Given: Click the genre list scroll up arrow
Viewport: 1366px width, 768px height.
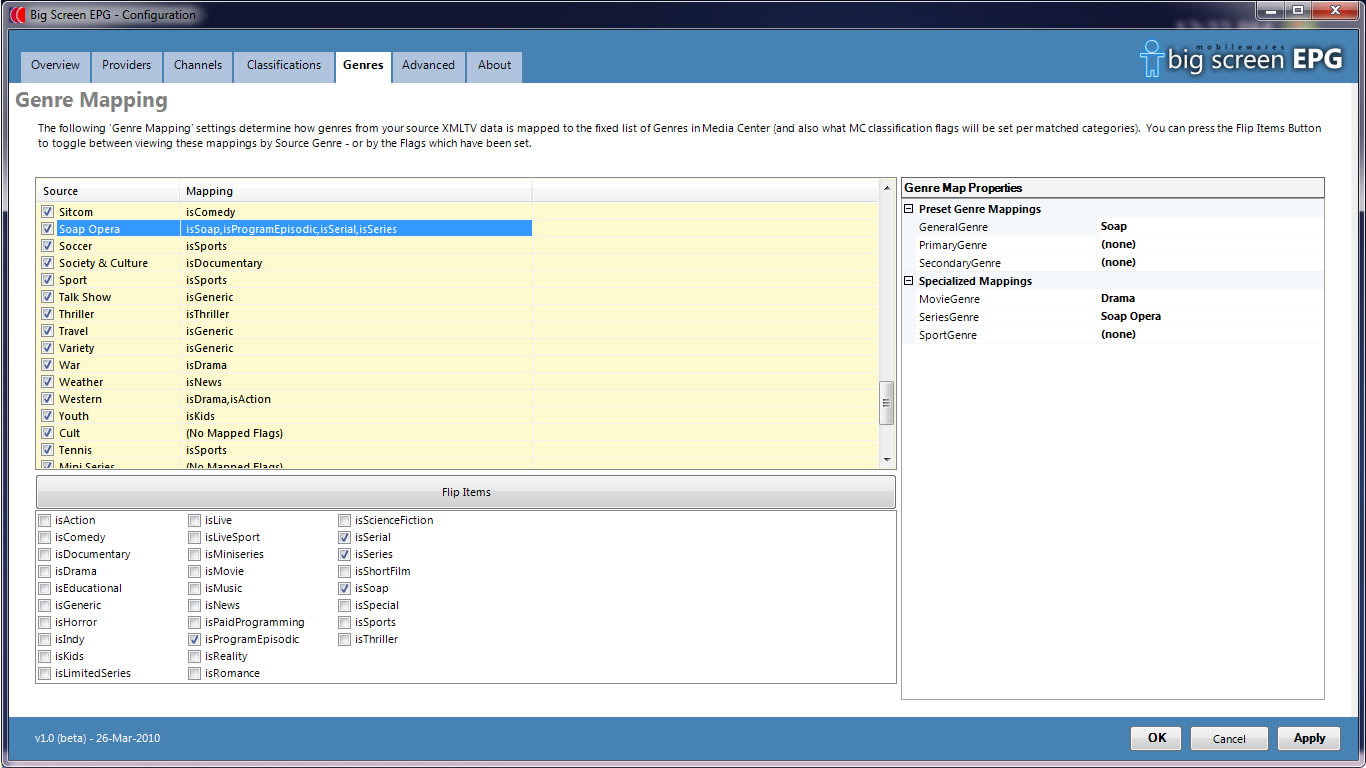Looking at the screenshot, I should [886, 188].
